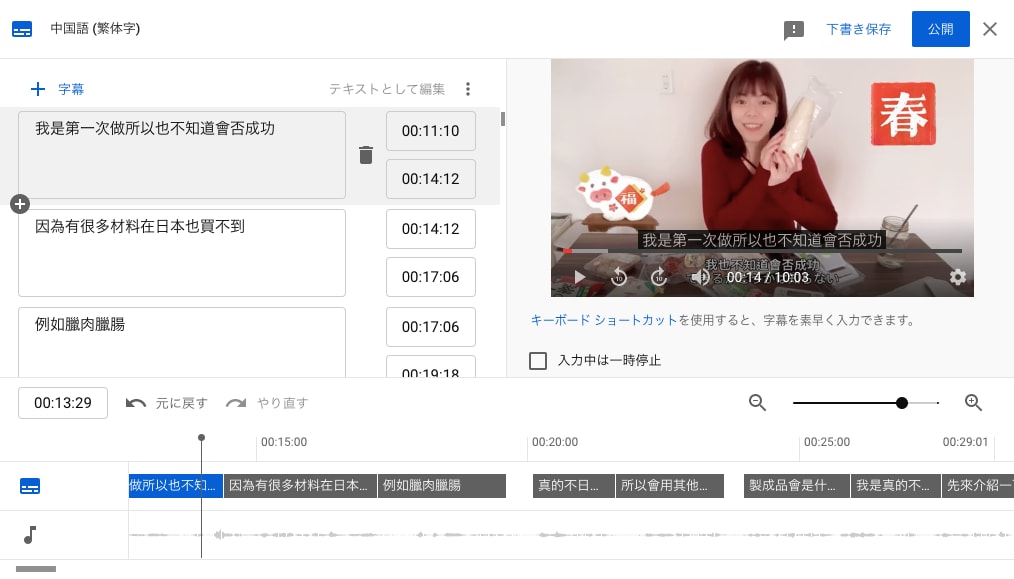The image size is (1014, 579).
Task: Click the video preview frame
Action: 762,178
